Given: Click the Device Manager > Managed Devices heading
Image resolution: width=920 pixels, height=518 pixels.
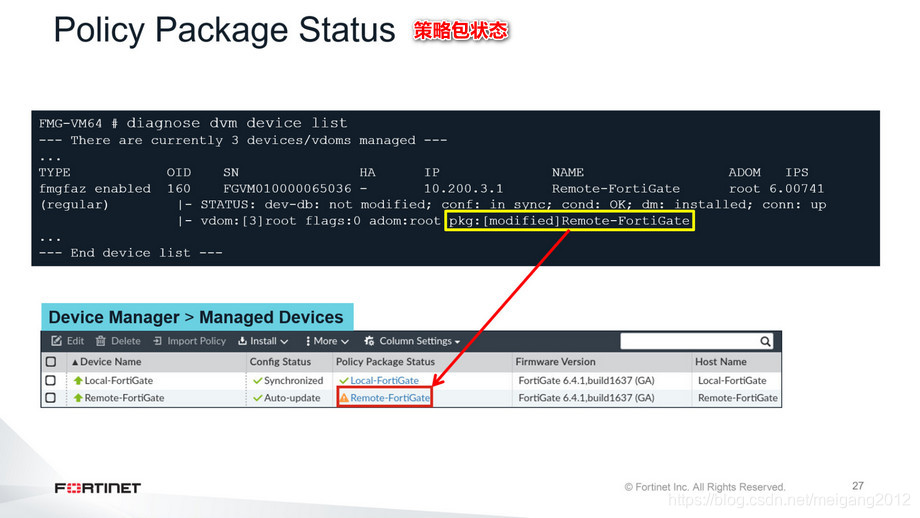Looking at the screenshot, I should click(196, 317).
